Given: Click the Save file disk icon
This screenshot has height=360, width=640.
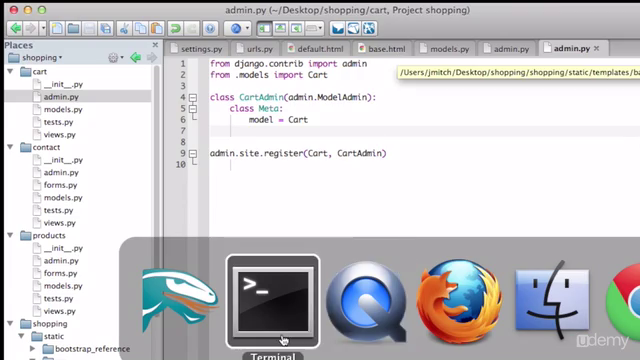Looking at the screenshot, I should [x=89, y=28].
